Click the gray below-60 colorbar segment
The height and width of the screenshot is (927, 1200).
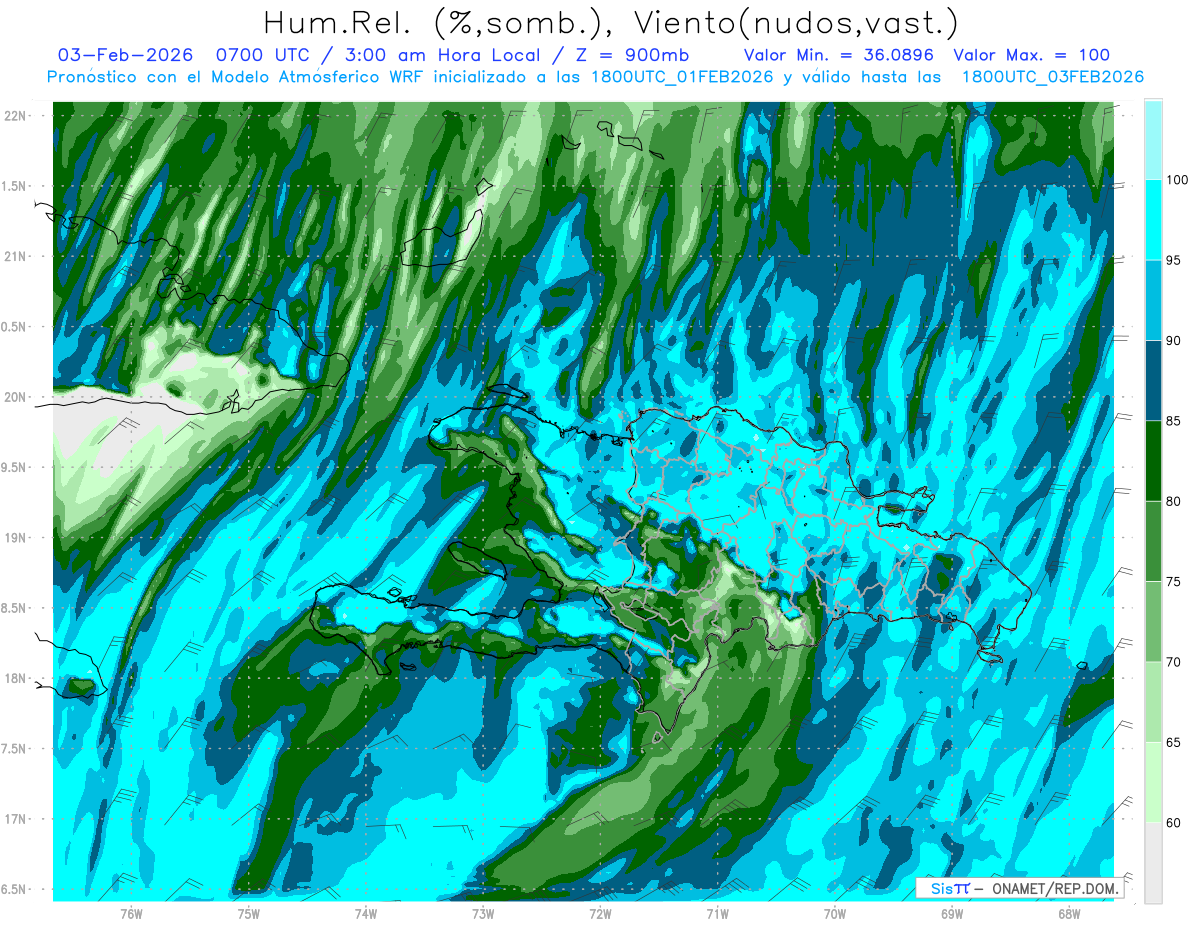pyautogui.click(x=1153, y=862)
